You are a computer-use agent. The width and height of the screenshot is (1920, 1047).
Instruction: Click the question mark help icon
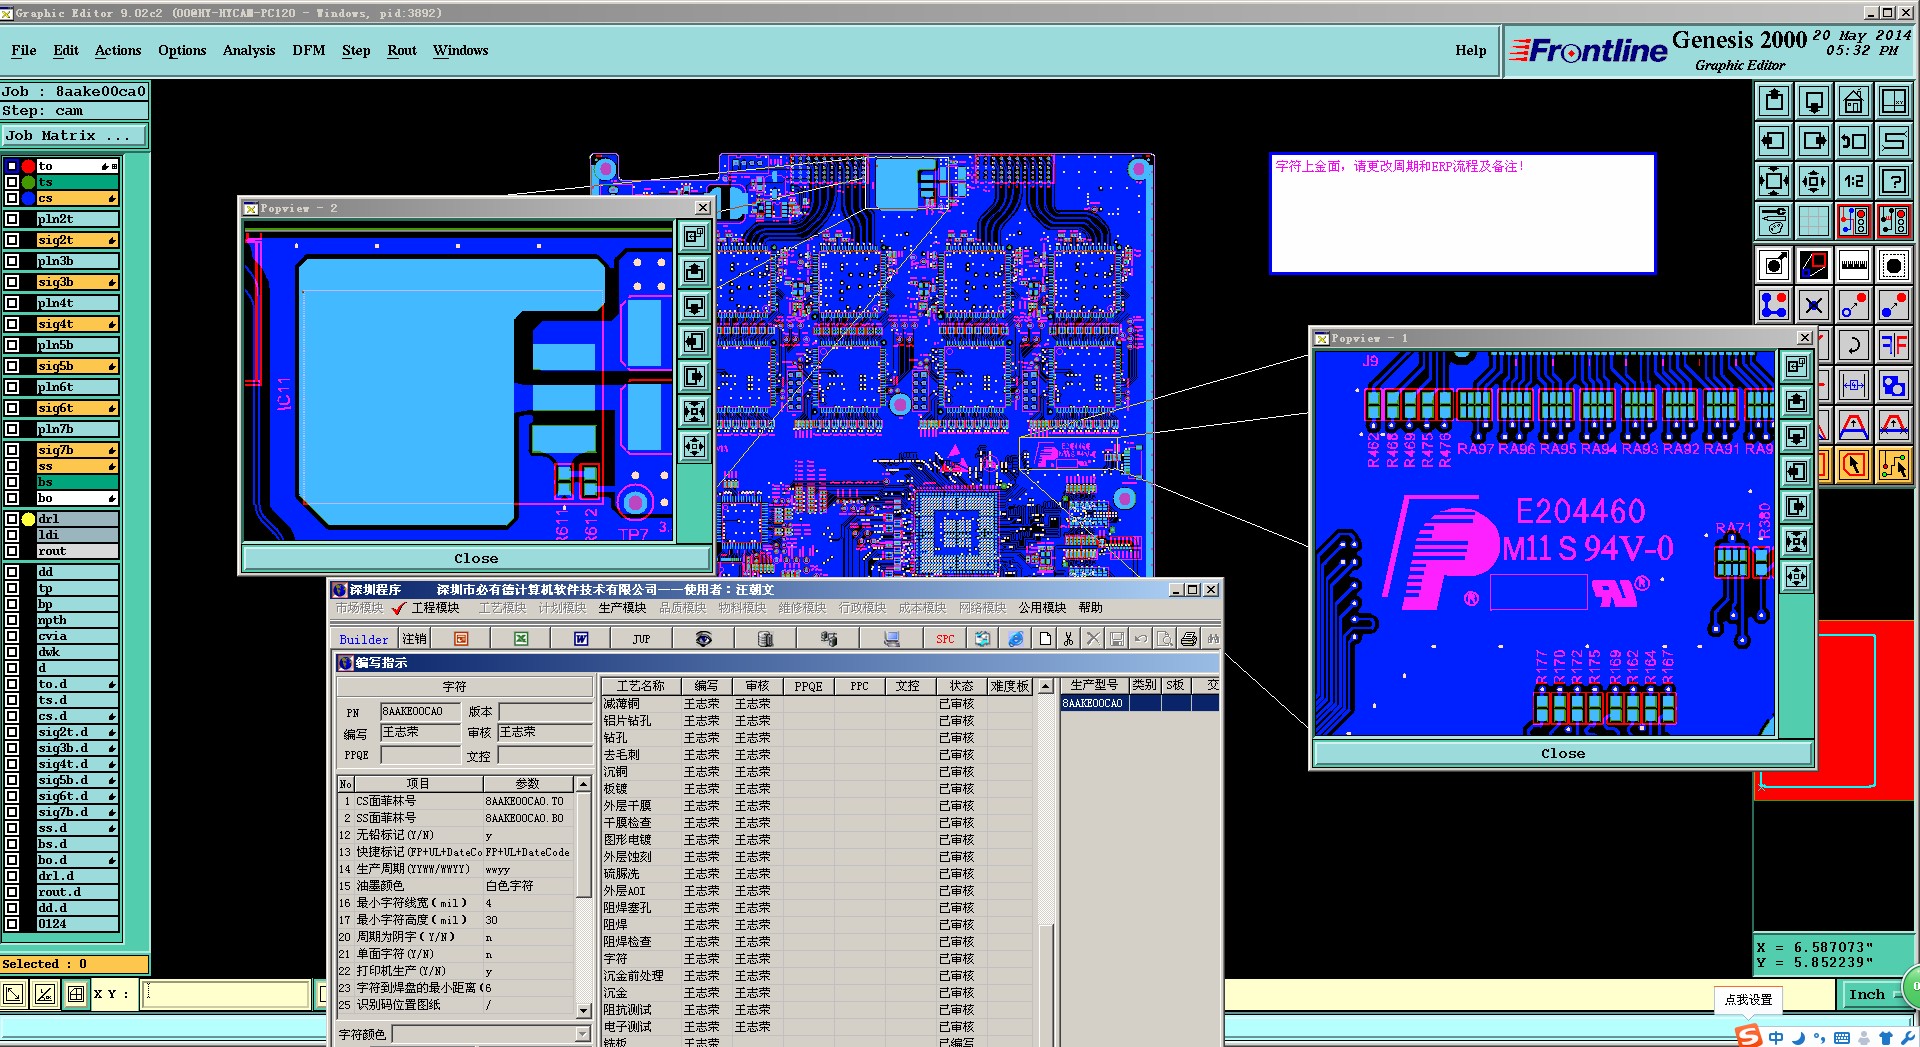tap(1894, 181)
